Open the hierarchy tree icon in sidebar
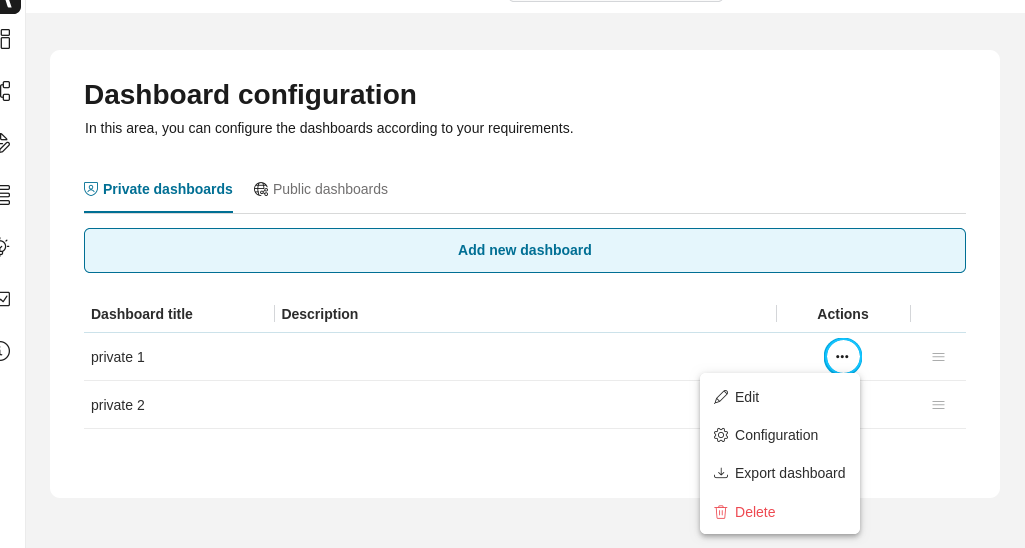The width and height of the screenshot is (1025, 548). tap(5, 91)
